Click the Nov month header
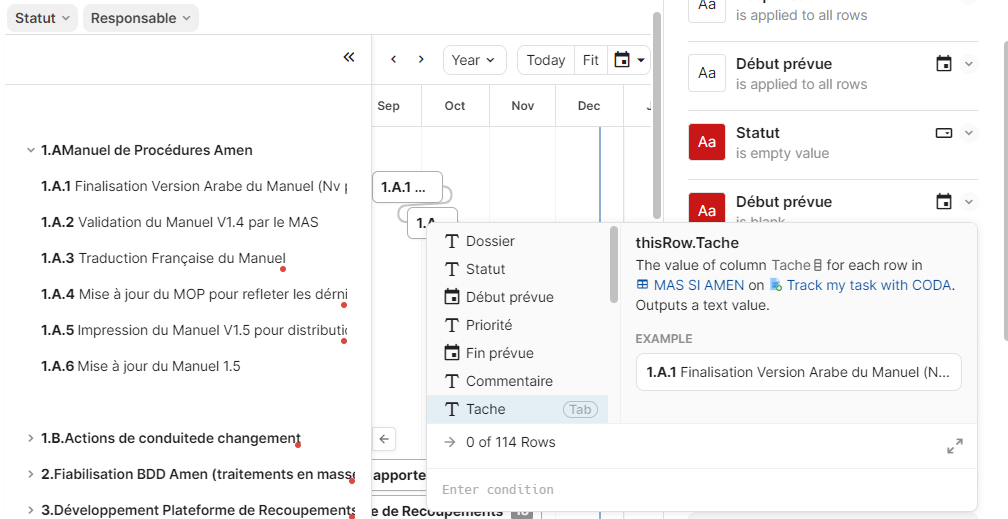The image size is (1008, 519). coord(523,105)
